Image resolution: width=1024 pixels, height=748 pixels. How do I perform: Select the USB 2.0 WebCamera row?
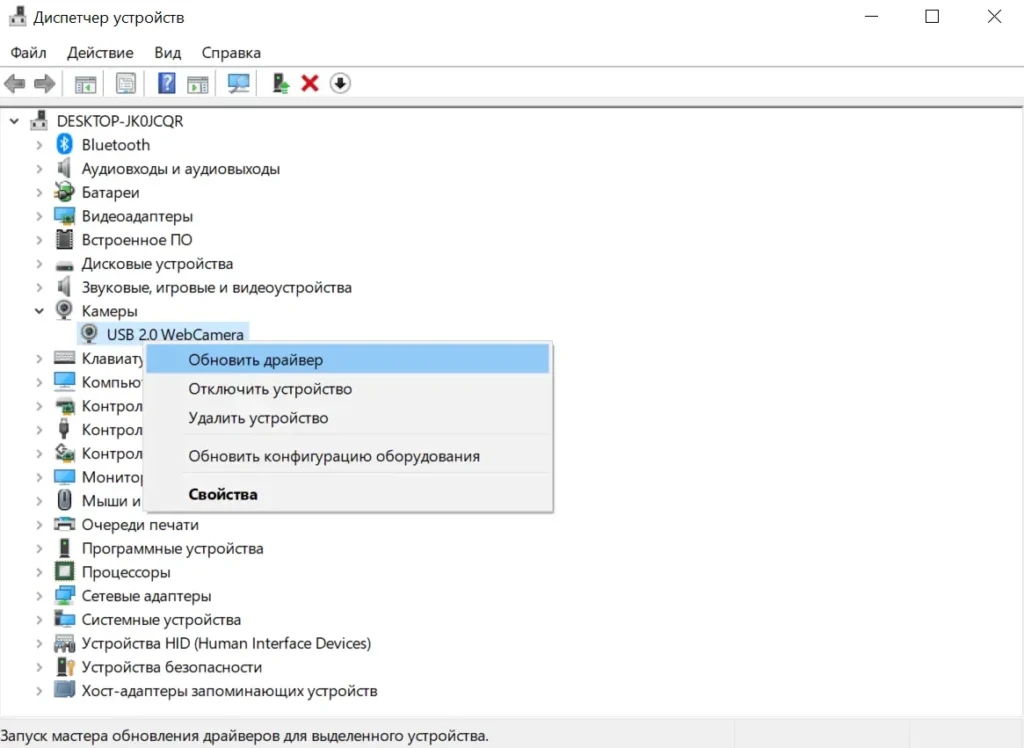[163, 334]
